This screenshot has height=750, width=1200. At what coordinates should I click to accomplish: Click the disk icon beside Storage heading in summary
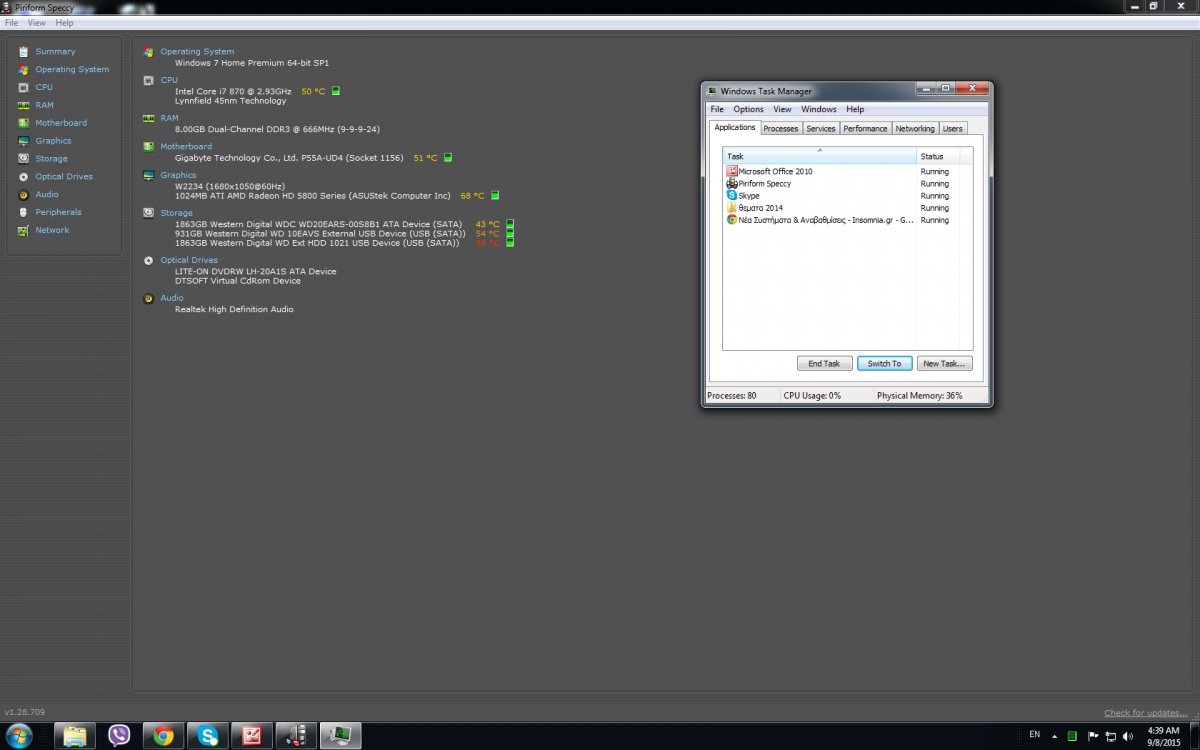click(x=148, y=213)
